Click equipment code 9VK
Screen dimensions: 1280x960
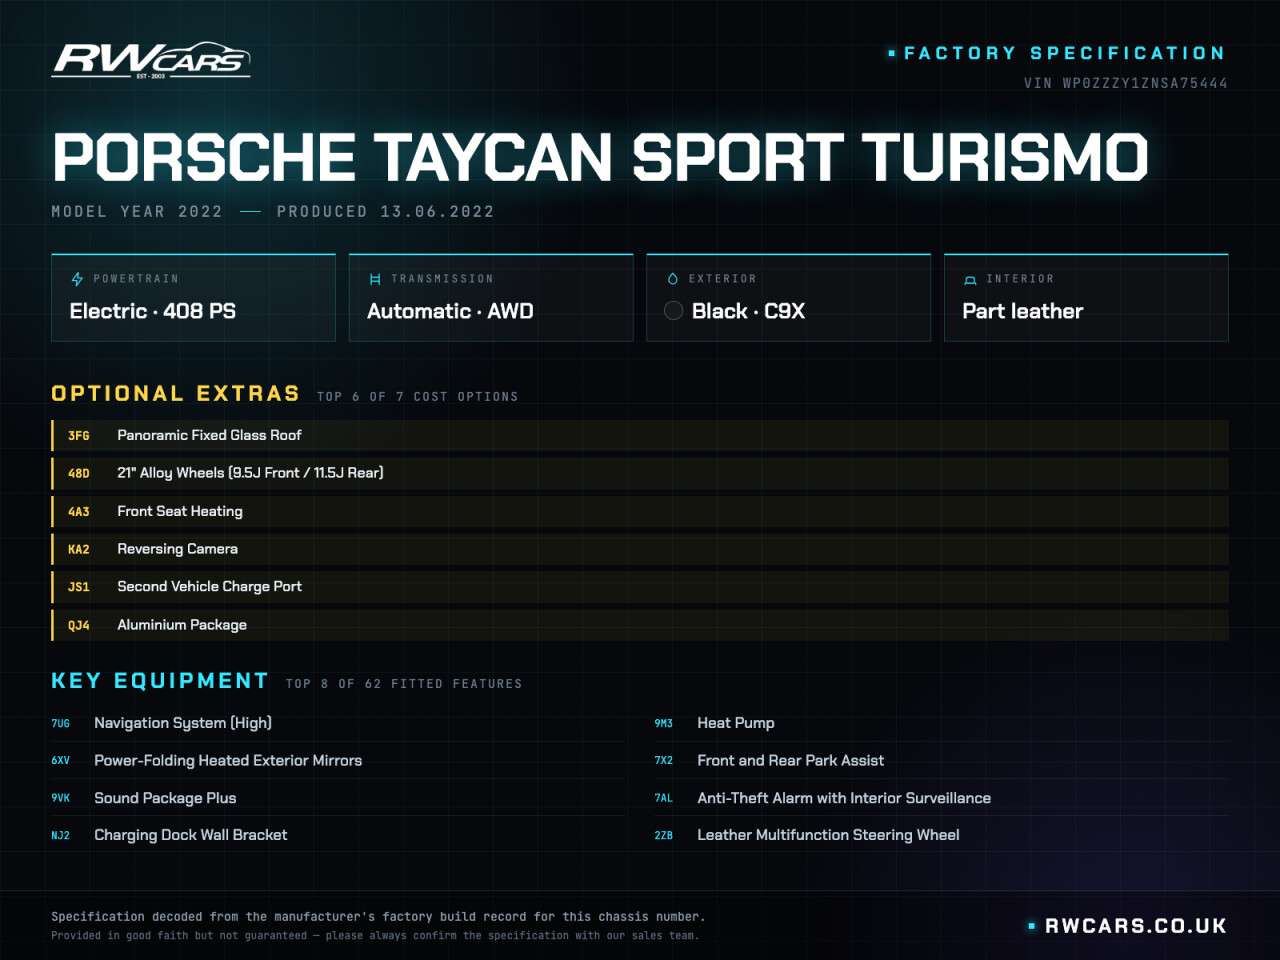click(61, 798)
